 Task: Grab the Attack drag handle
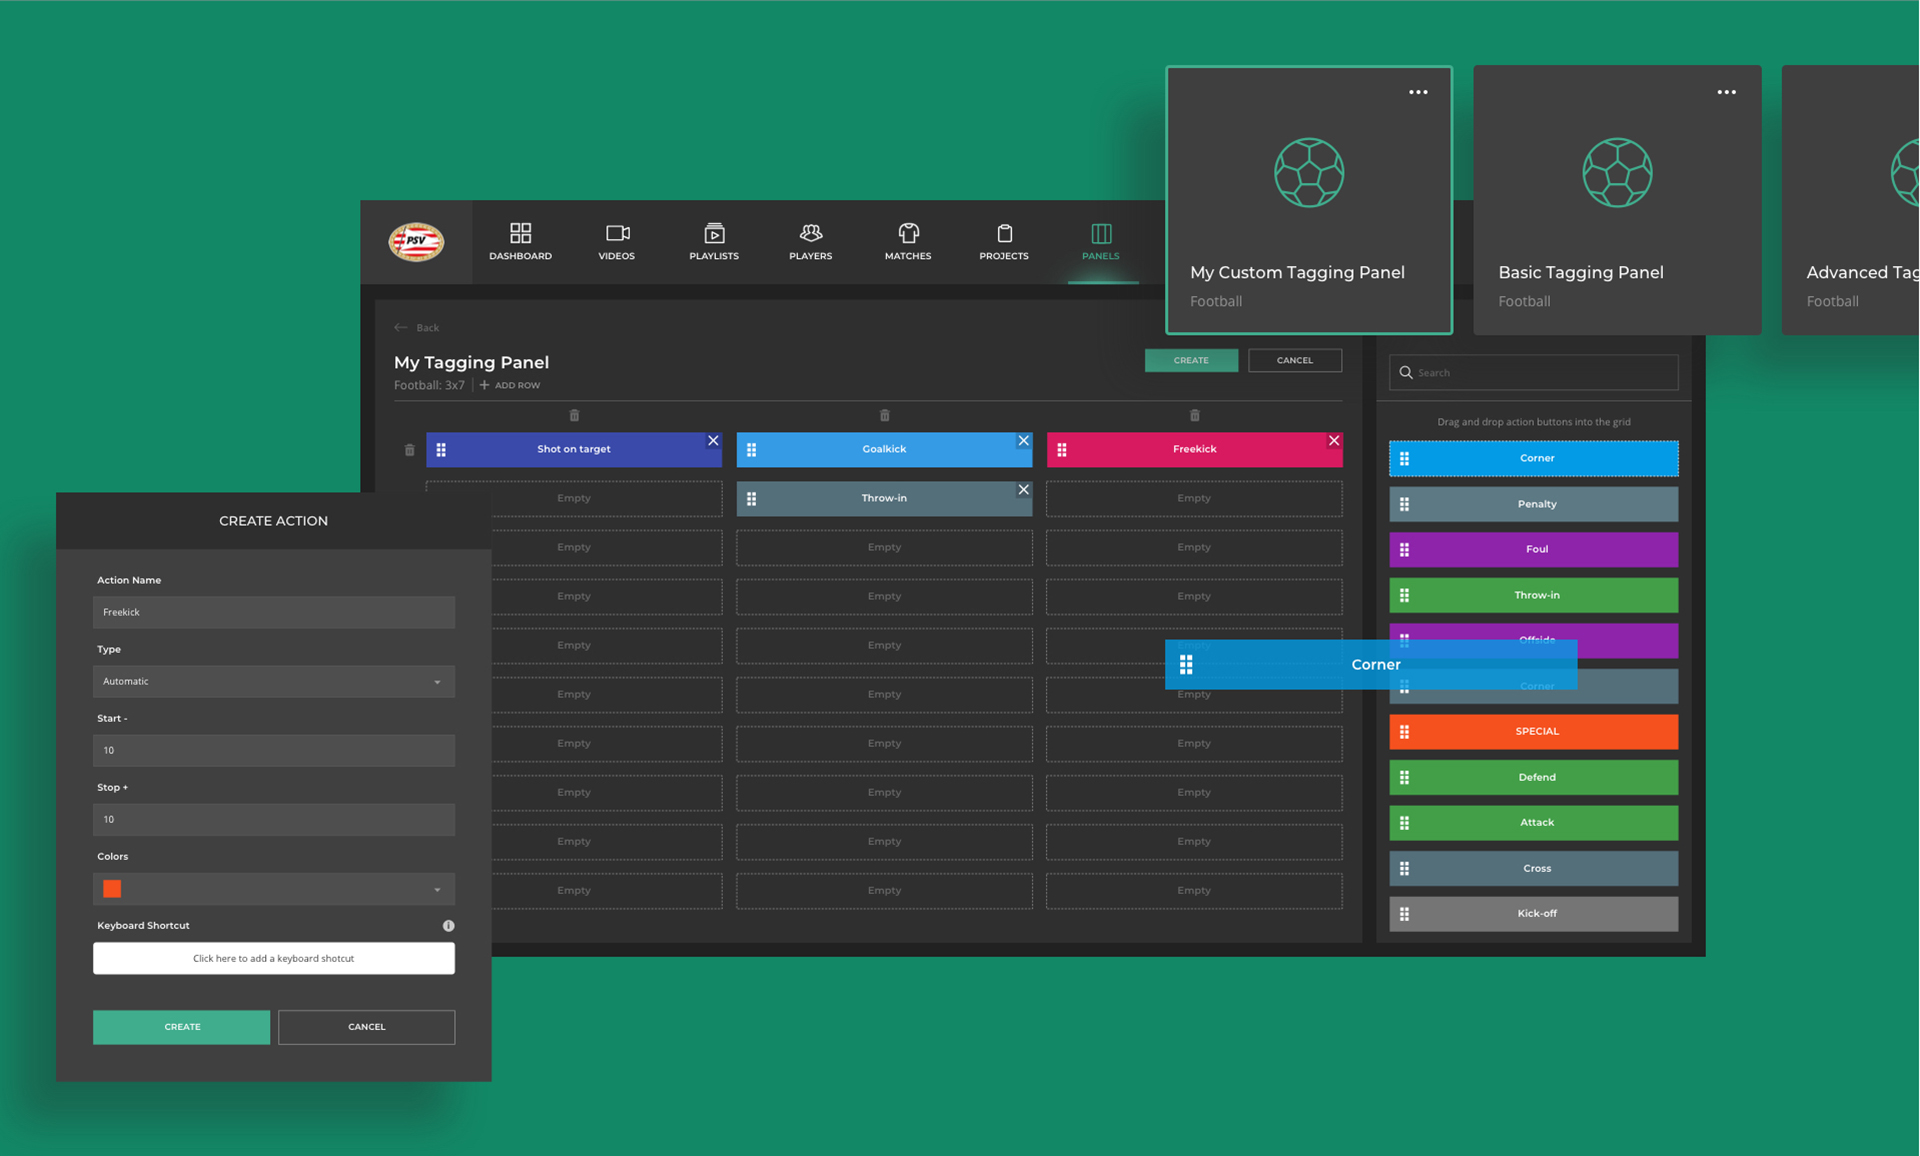pyautogui.click(x=1404, y=822)
